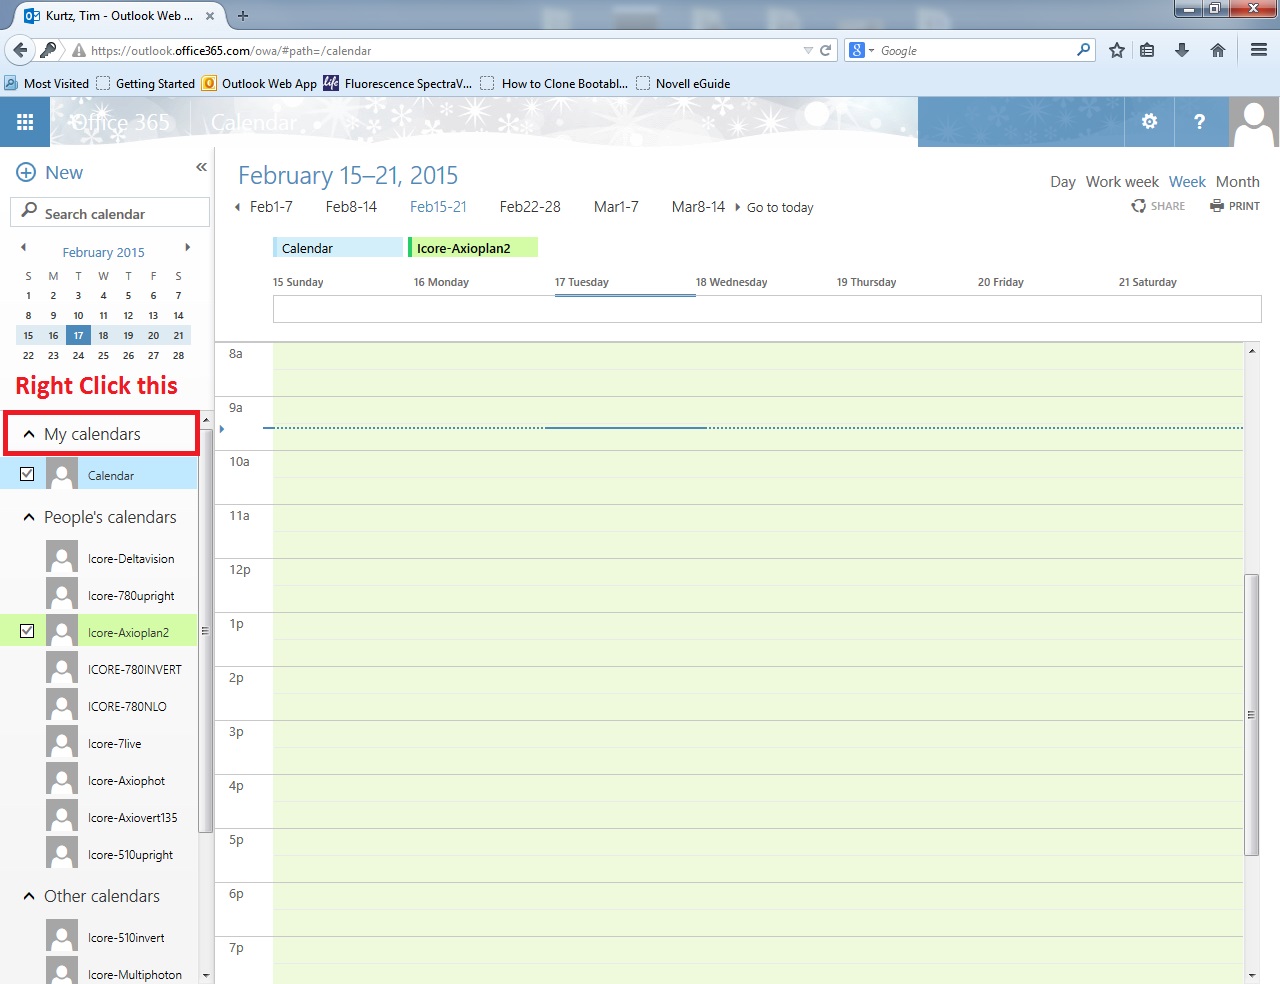The height and width of the screenshot is (984, 1280).
Task: Collapse the Other calendars group
Action: pyautogui.click(x=29, y=896)
